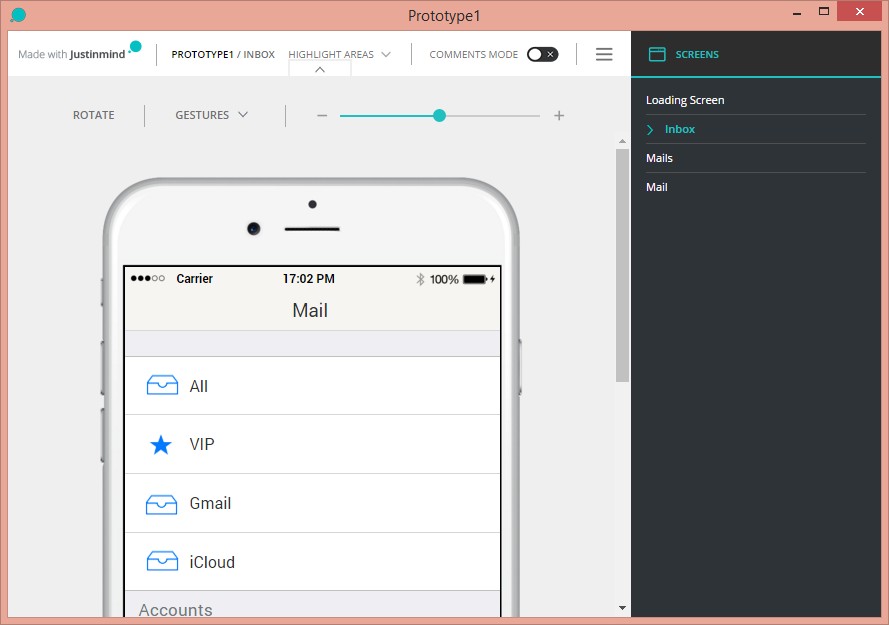The width and height of the screenshot is (889, 625).
Task: Open the Gmail mailbox row
Action: click(312, 503)
